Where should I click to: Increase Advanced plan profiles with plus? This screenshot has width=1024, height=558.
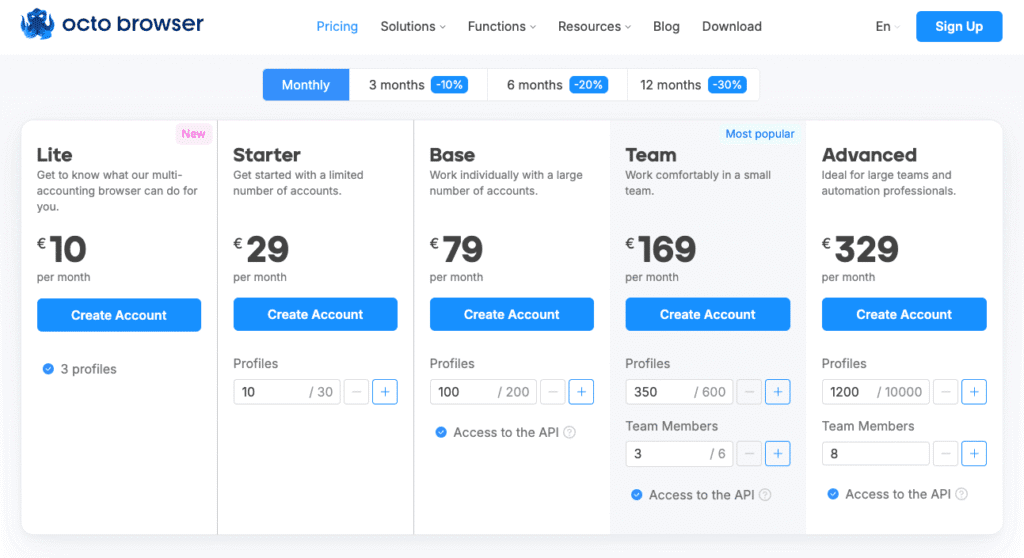click(x=974, y=392)
